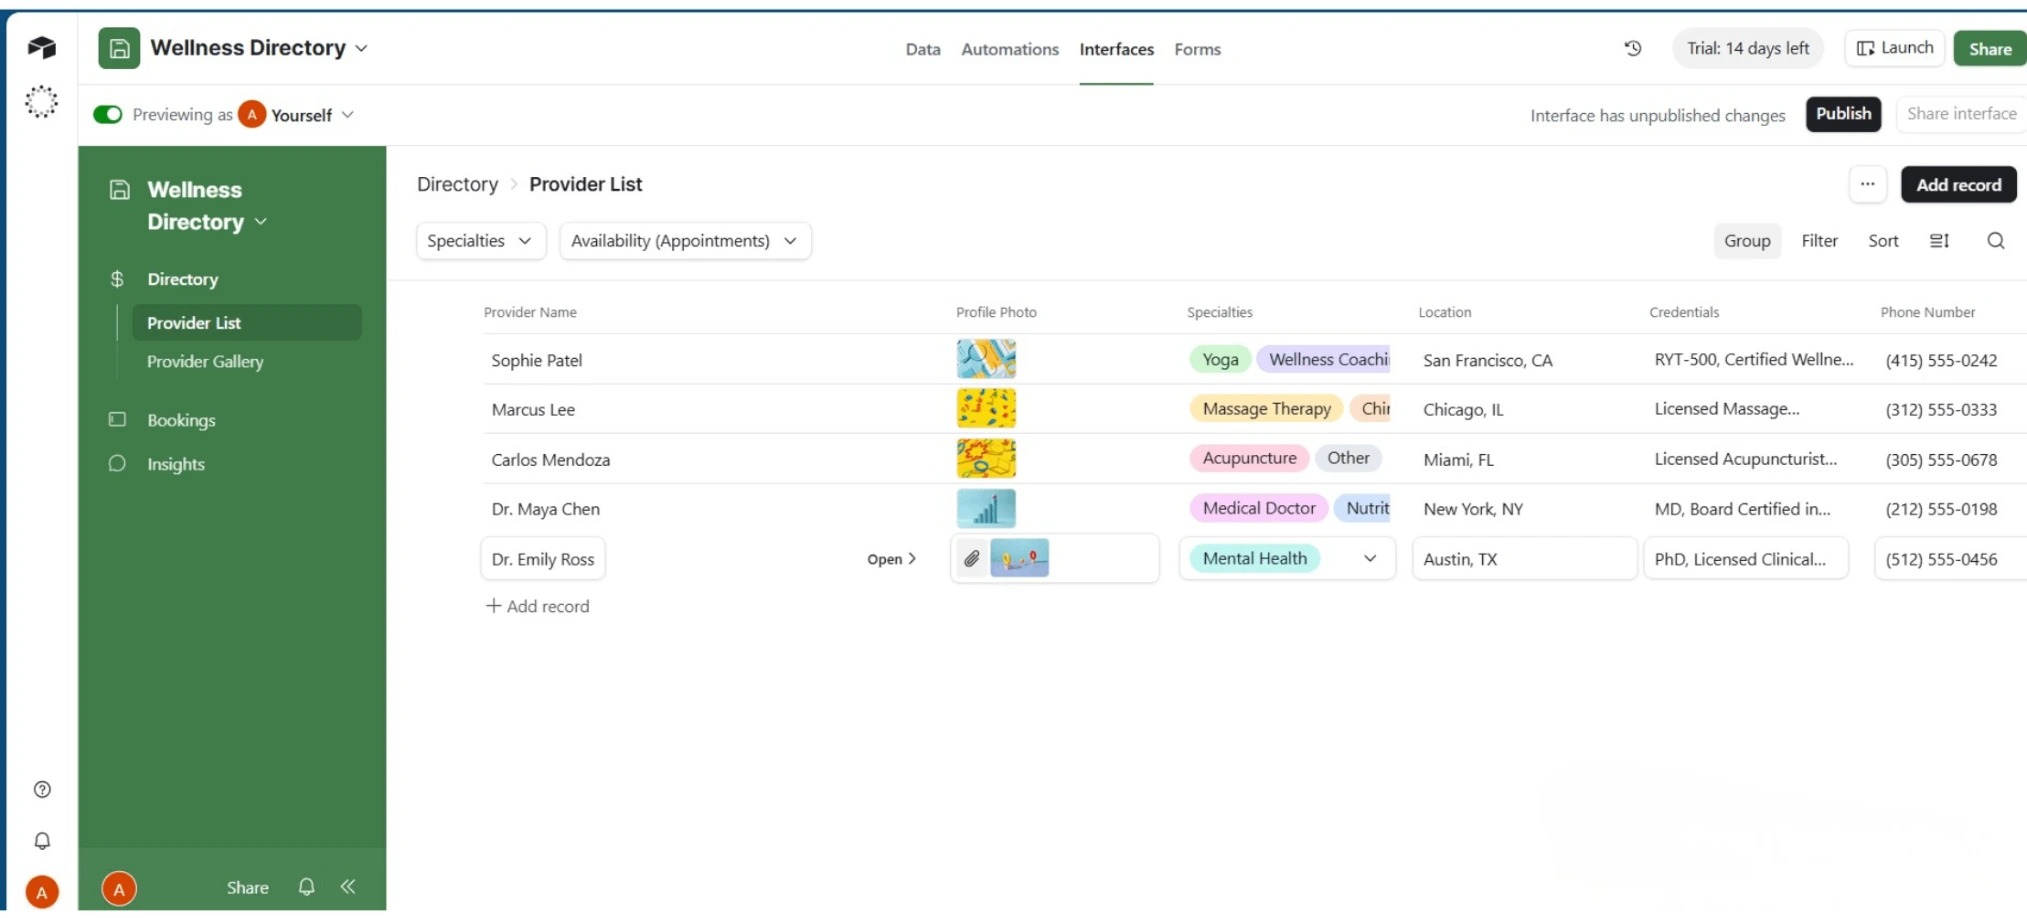This screenshot has width=2027, height=918.
Task: Click Sophie Patel's profile photo thumbnail
Action: tap(986, 358)
